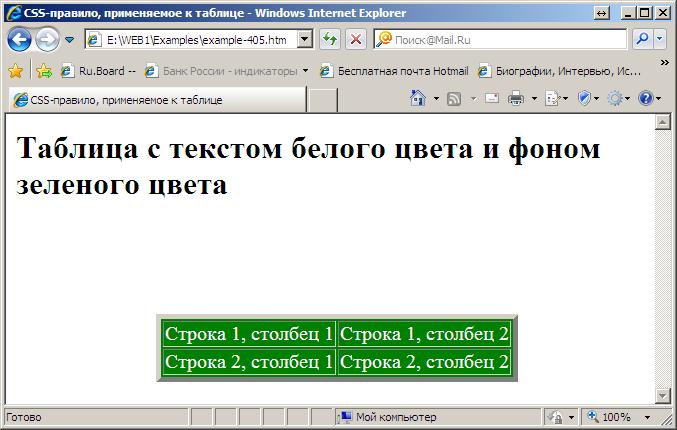
Task: Expand the Help menu dropdown arrow
Action: click(658, 99)
